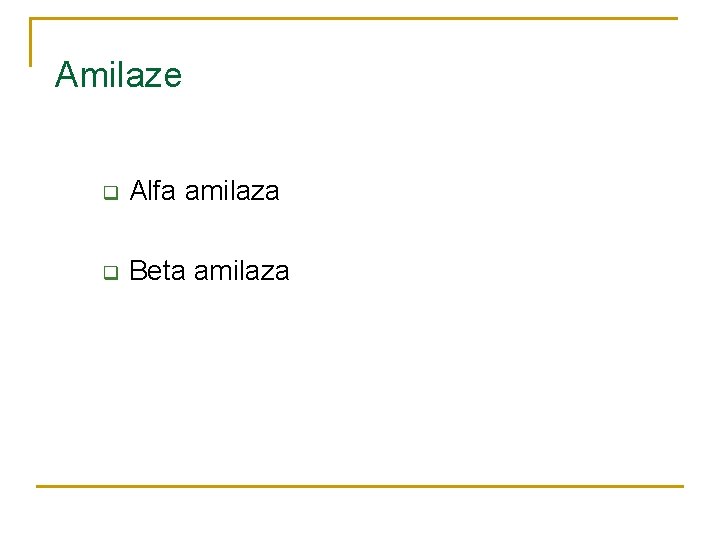Click the letter "f" in "Alfa"
The image size is (720, 540).
[159, 190]
